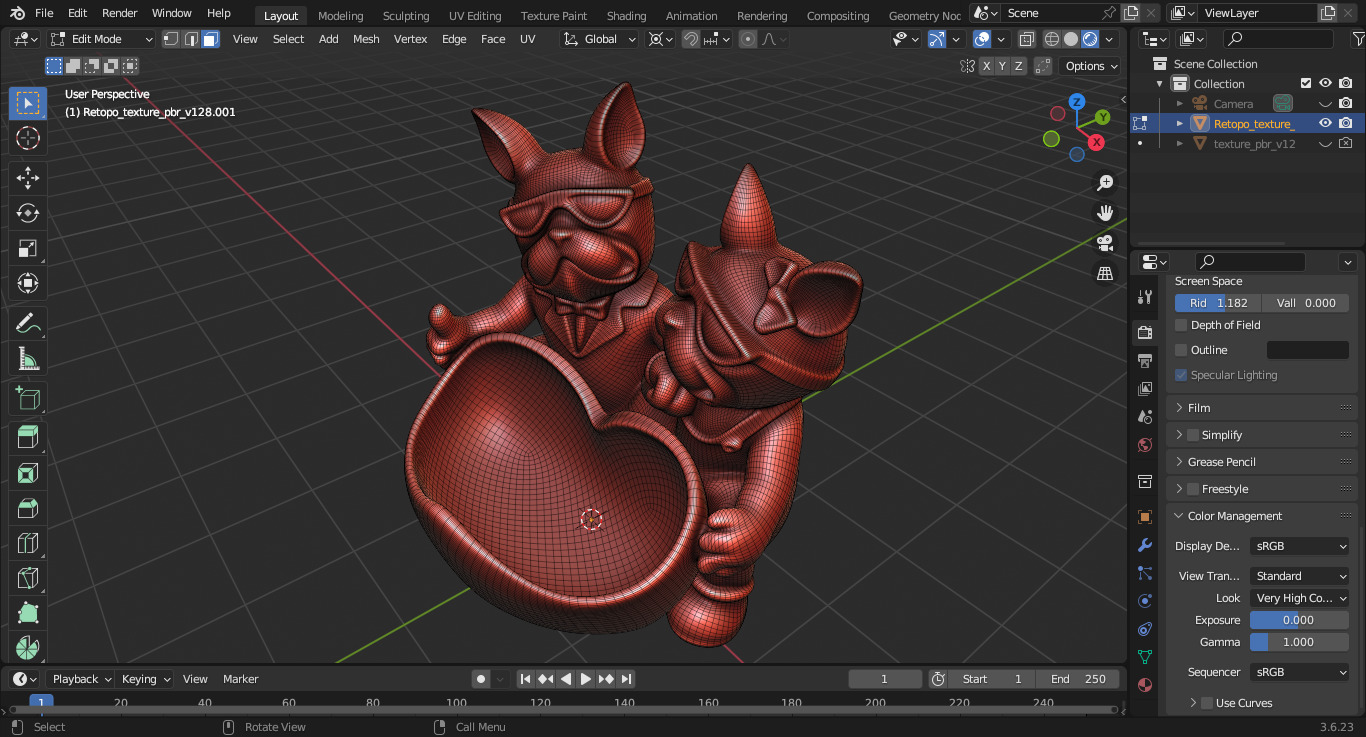This screenshot has width=1366, height=737.
Task: Select the Add Cube tool
Action: (28, 398)
